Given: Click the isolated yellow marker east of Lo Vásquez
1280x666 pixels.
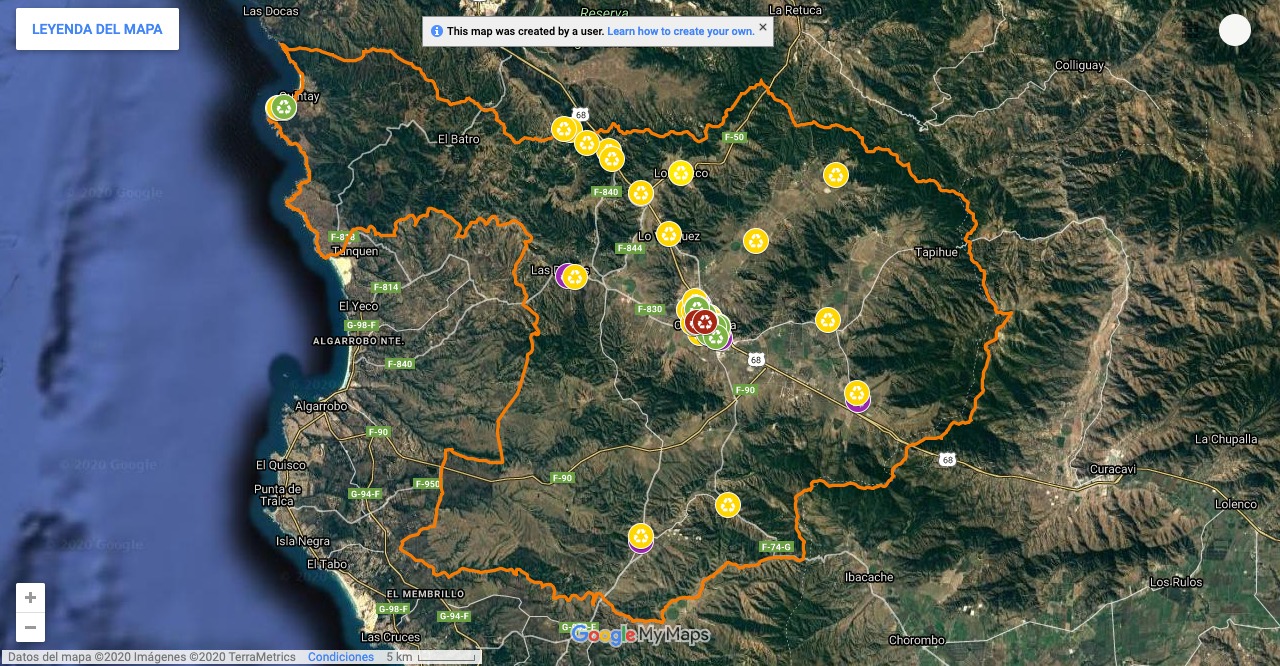Looking at the screenshot, I should click(756, 241).
